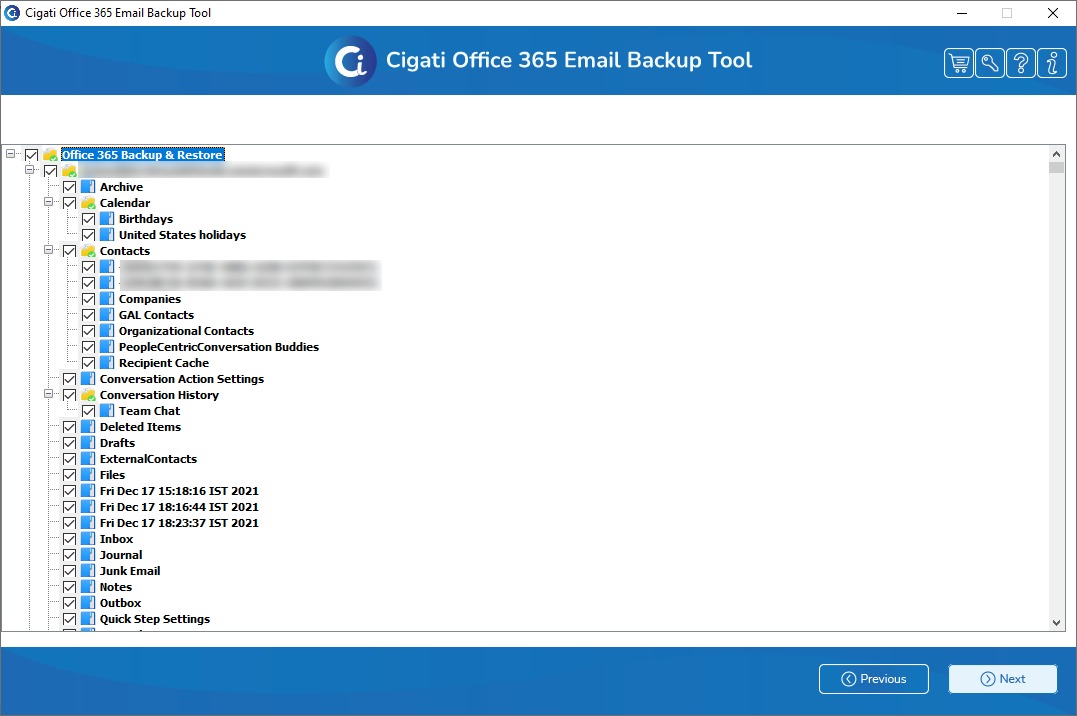
Task: Click the scrollbar up arrow
Action: coord(1056,154)
